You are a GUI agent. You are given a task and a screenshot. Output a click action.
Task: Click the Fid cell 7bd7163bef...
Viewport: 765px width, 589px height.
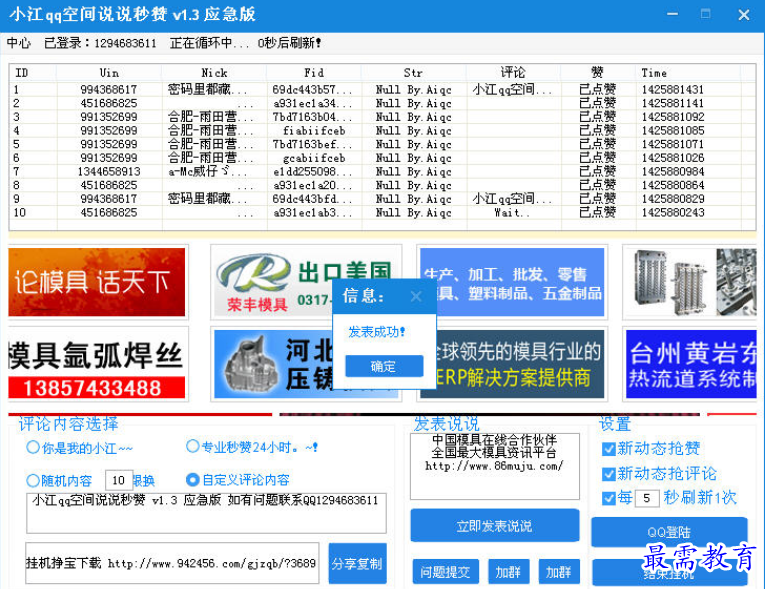(x=312, y=144)
